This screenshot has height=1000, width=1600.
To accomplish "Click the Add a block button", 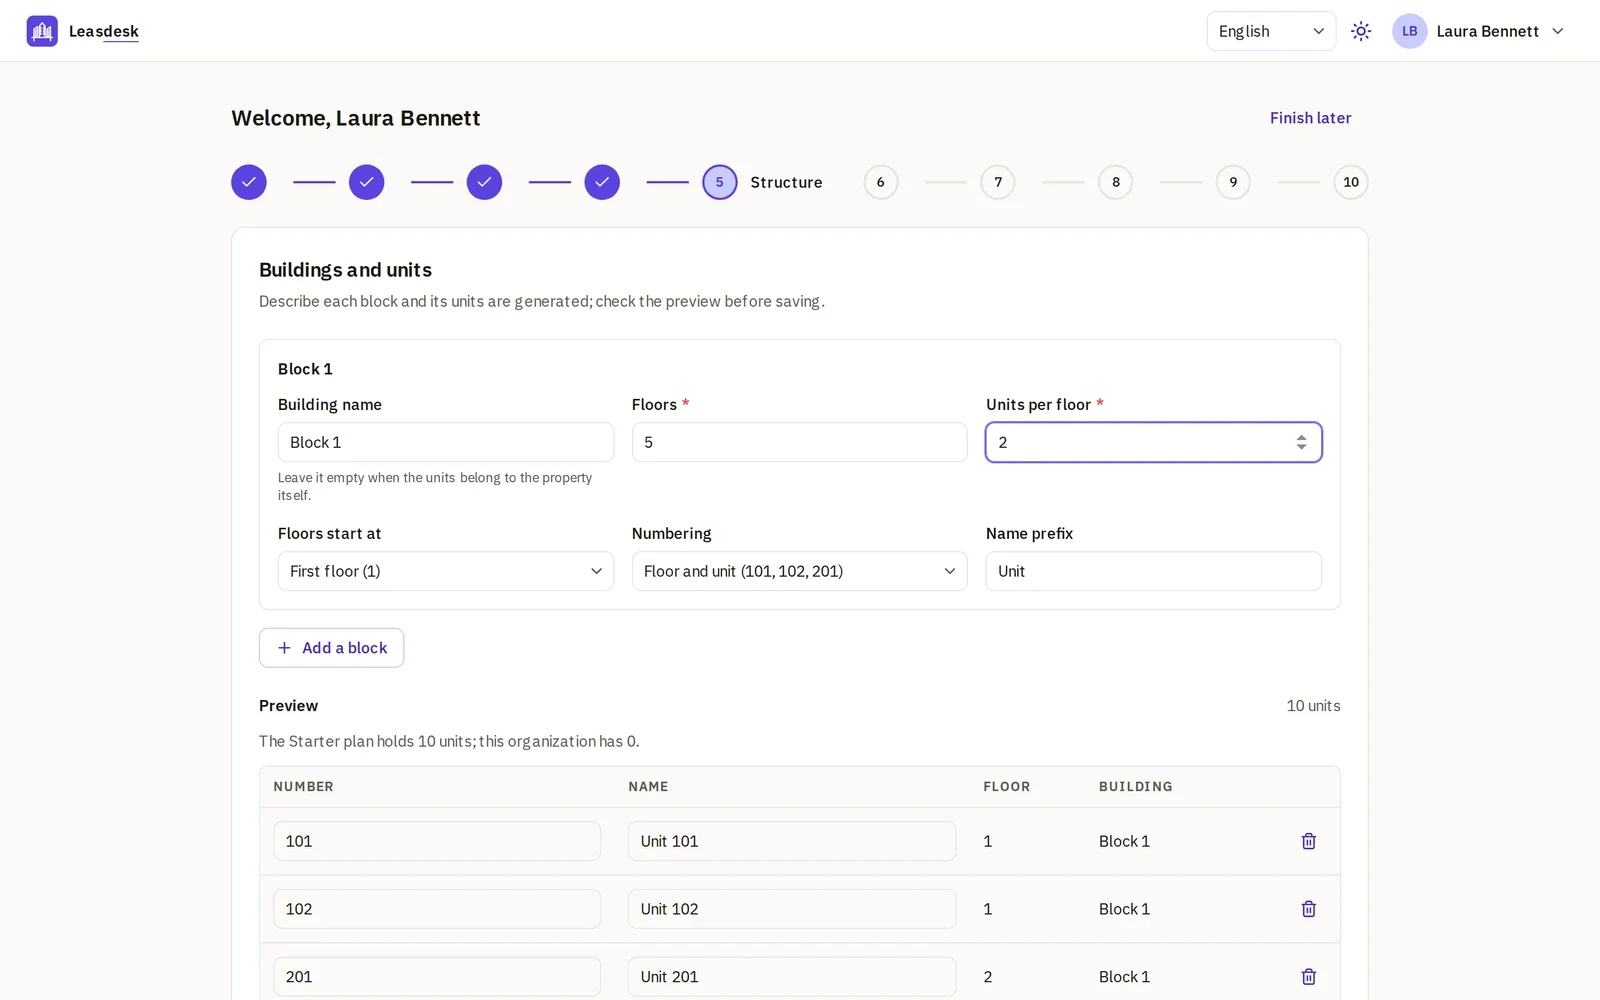I will (x=331, y=648).
